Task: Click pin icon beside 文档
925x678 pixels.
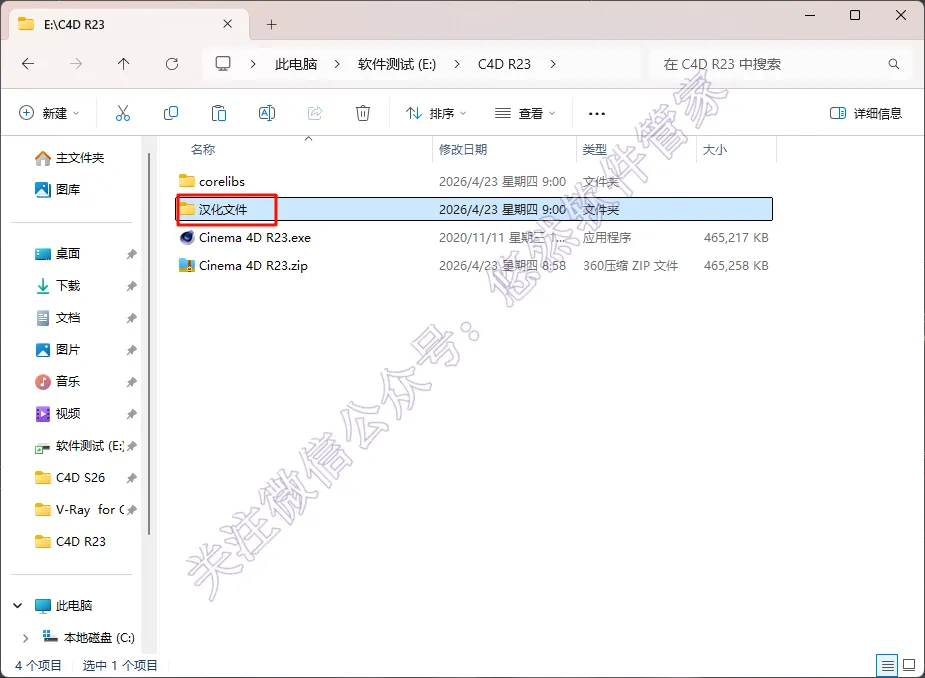Action: (x=131, y=318)
